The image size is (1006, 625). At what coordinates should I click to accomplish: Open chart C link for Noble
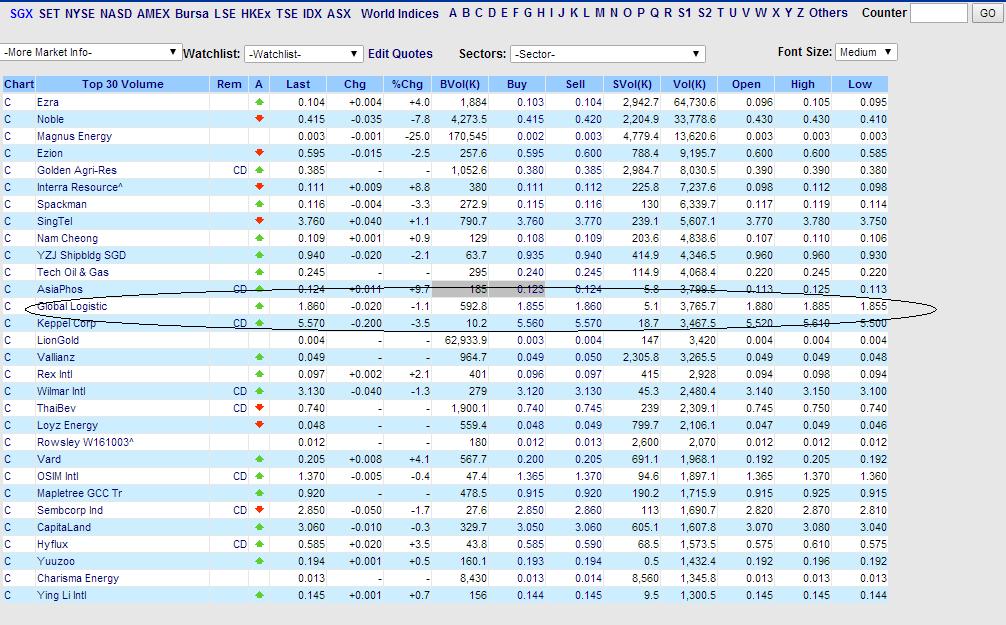pos(8,119)
